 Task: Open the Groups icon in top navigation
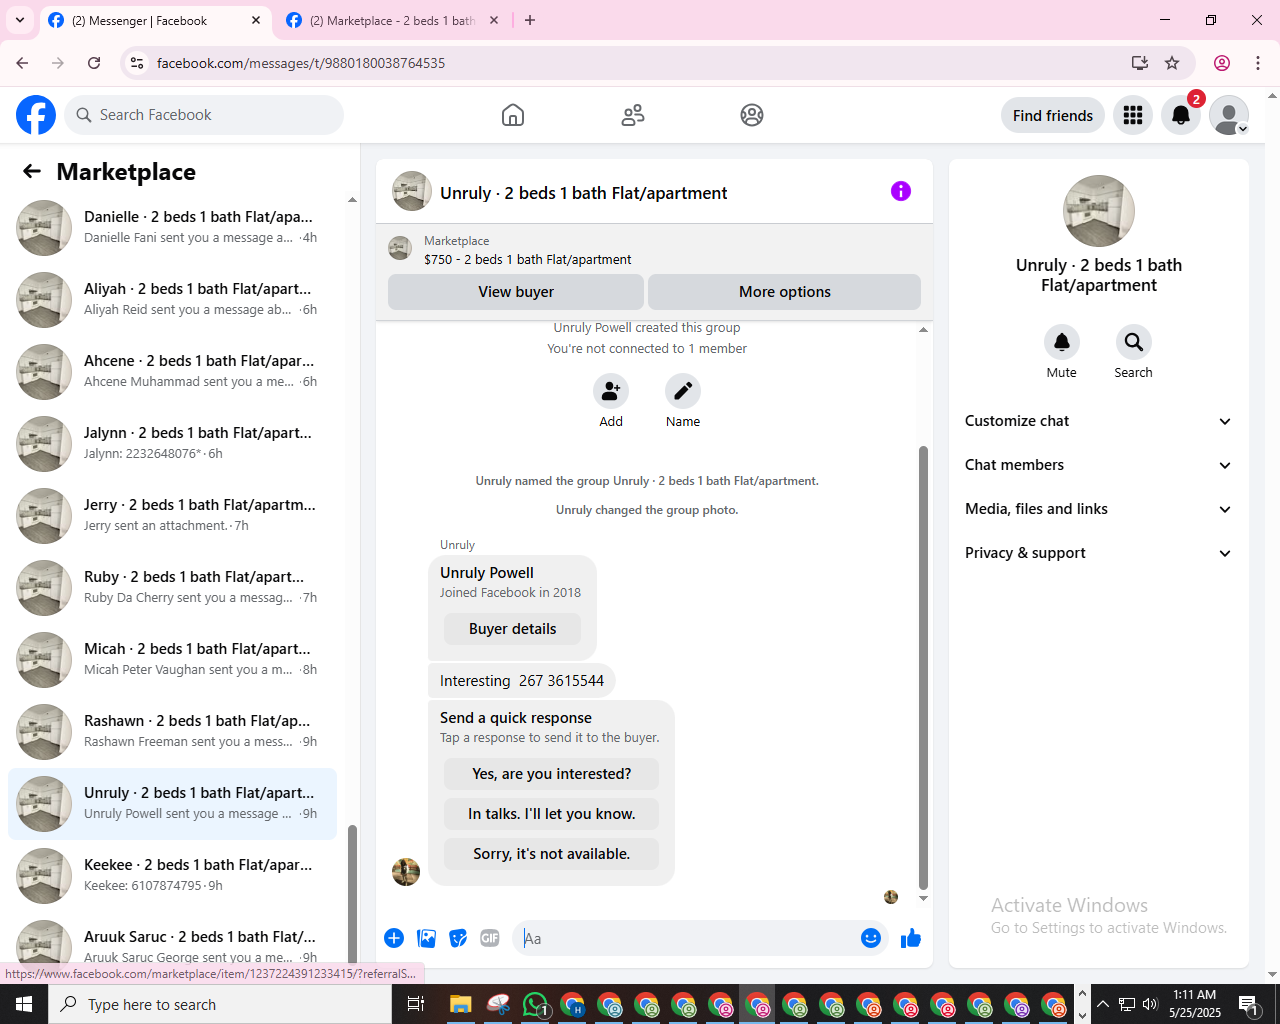tap(752, 115)
